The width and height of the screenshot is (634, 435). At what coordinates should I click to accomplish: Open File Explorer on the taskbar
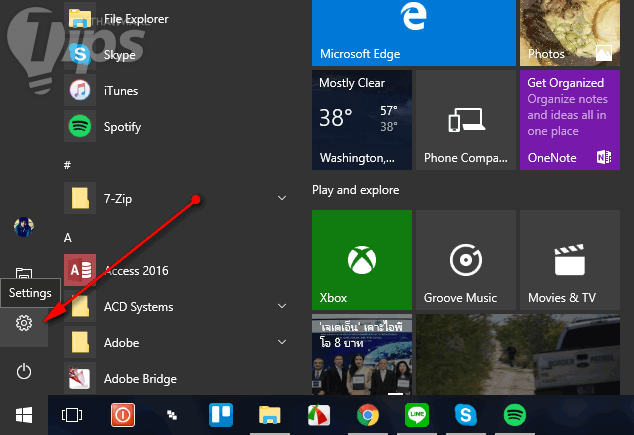coord(270,415)
